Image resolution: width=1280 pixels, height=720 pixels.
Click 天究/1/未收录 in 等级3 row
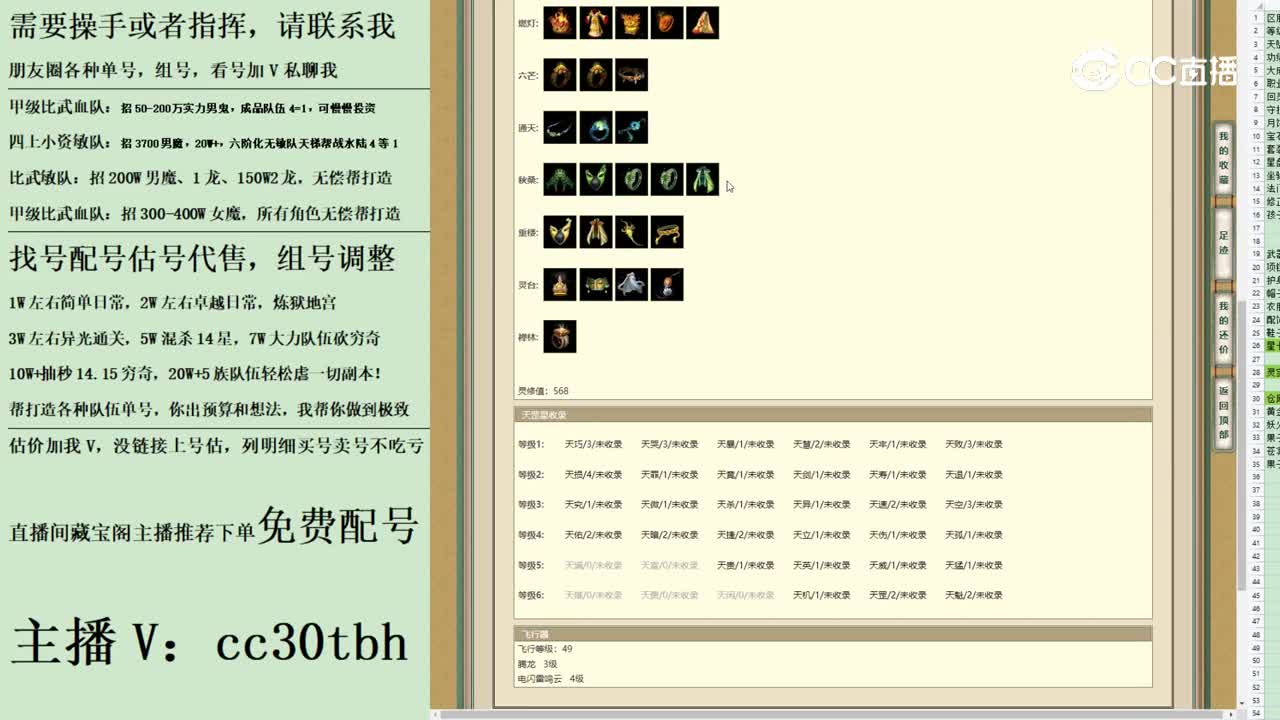pos(593,504)
